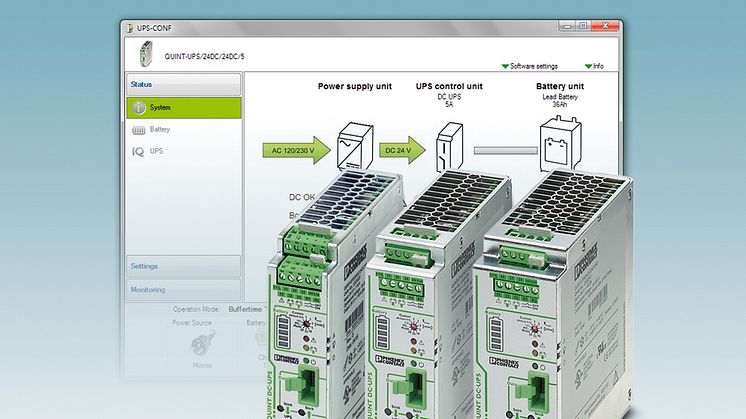Expand the Status section header
Viewport: 746px width, 419px height.
pos(184,84)
